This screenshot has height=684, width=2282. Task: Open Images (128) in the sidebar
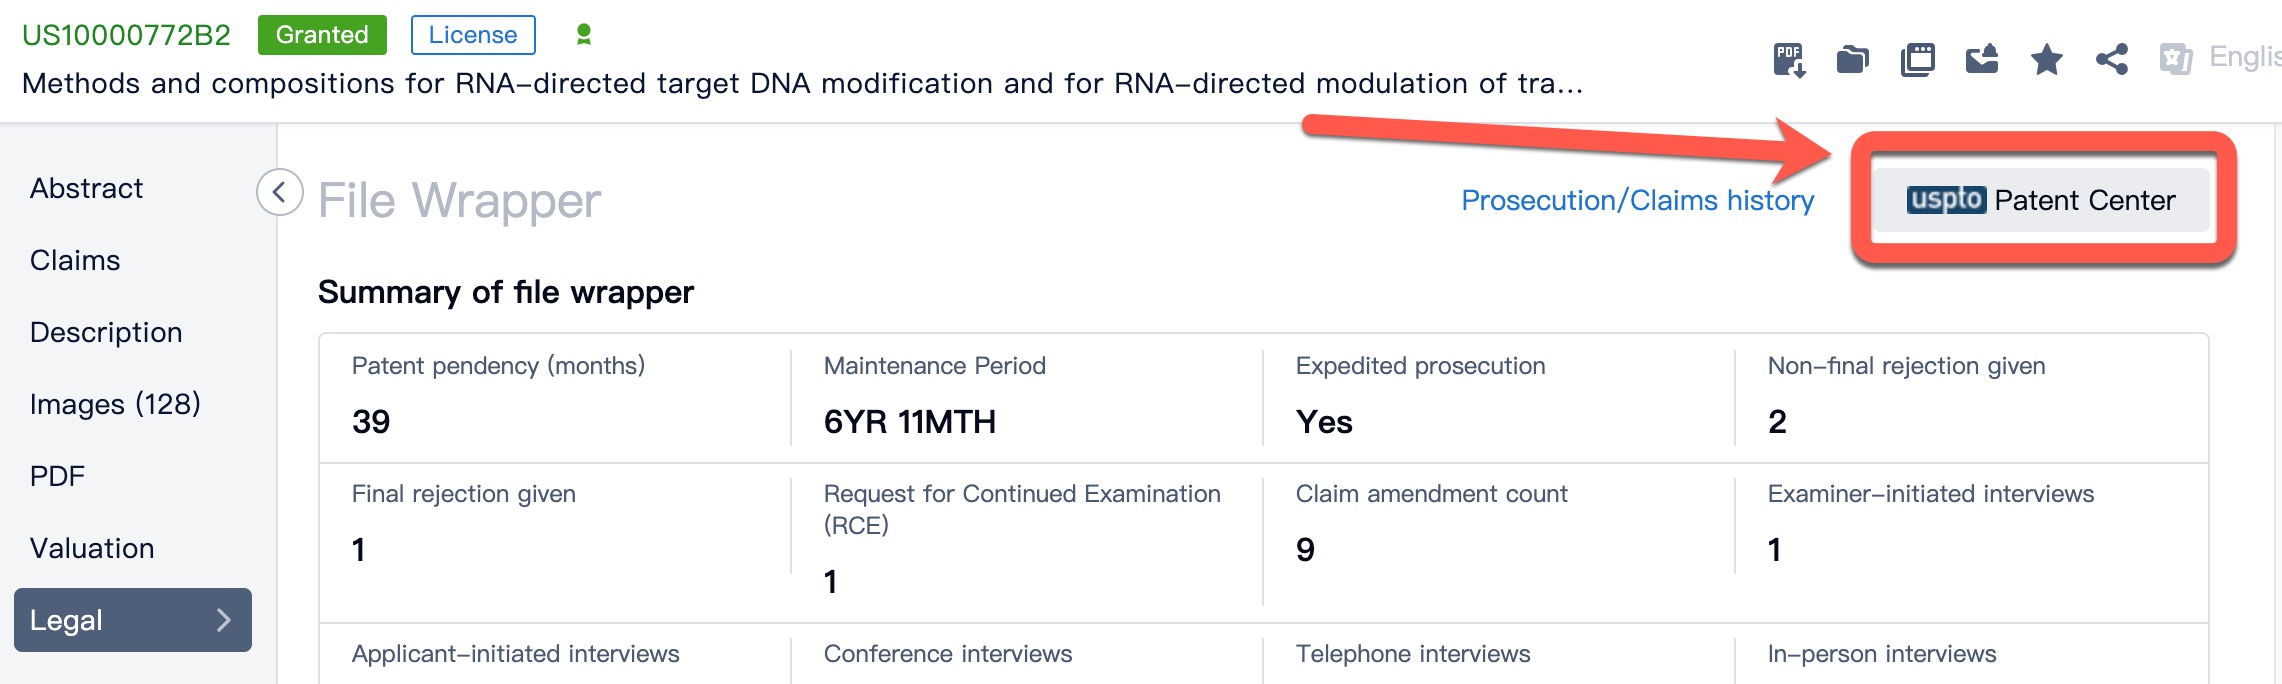[x=115, y=404]
